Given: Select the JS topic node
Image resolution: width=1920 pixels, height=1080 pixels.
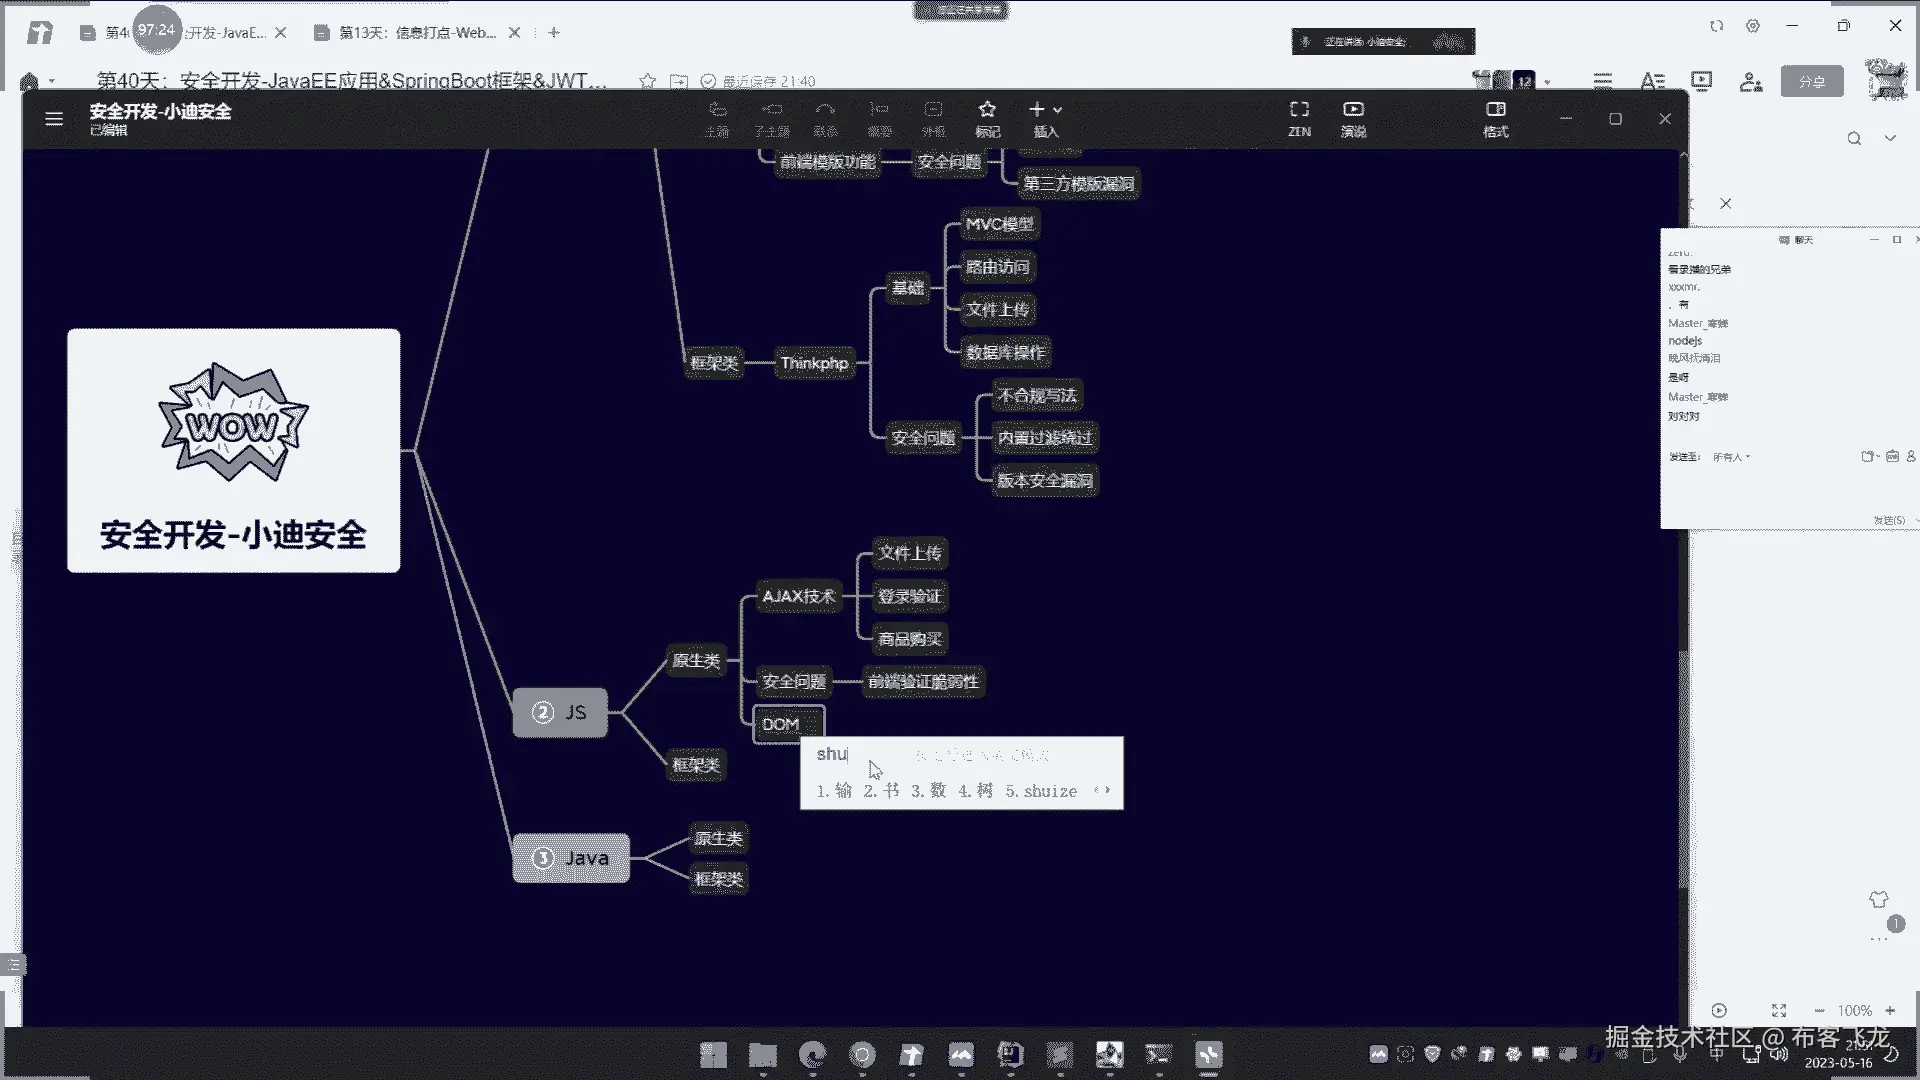Looking at the screenshot, I should [x=560, y=713].
